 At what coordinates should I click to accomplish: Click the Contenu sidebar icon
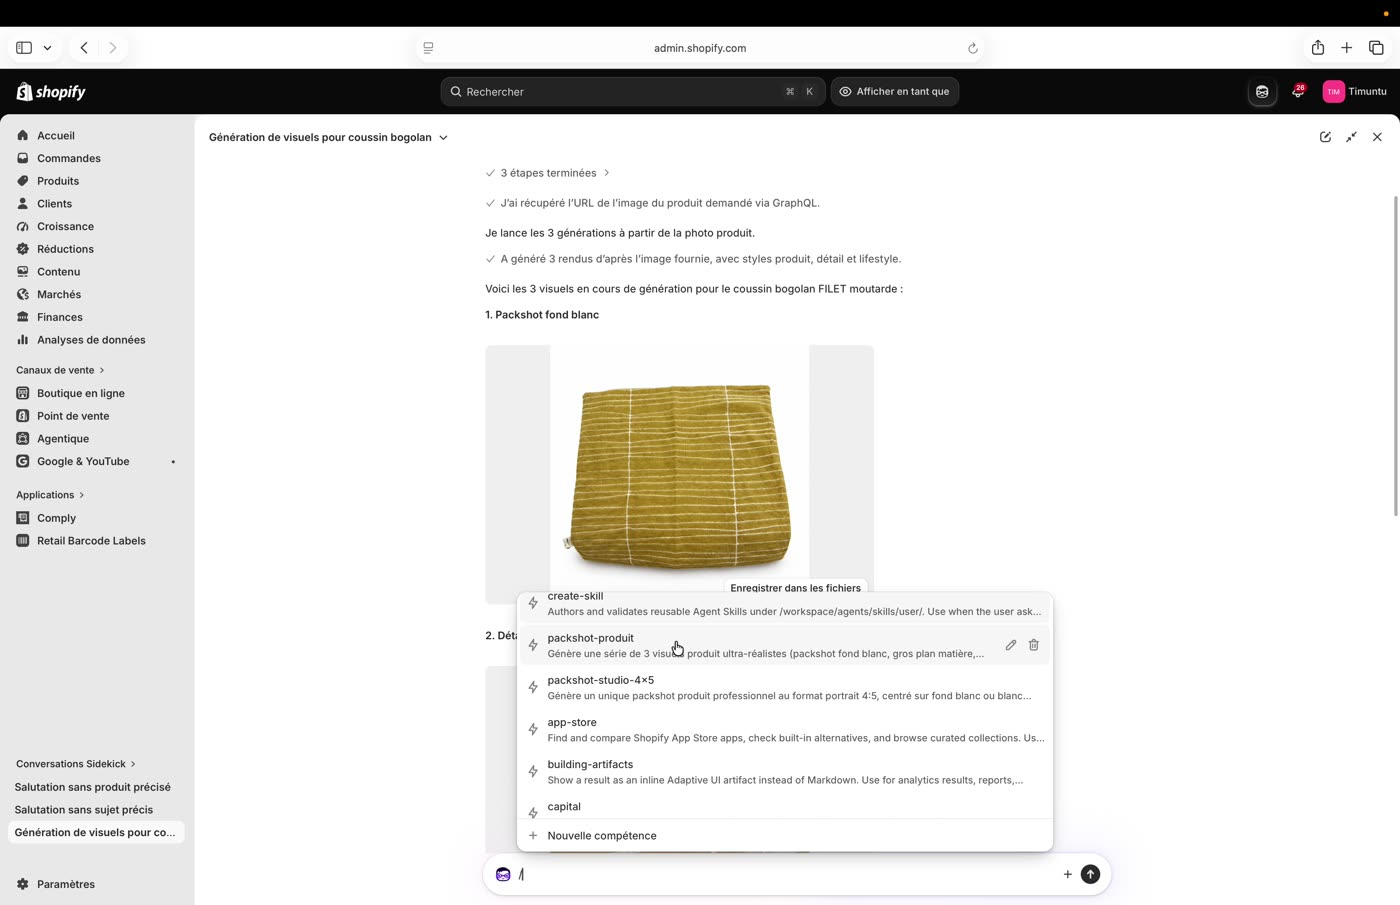tap(23, 271)
